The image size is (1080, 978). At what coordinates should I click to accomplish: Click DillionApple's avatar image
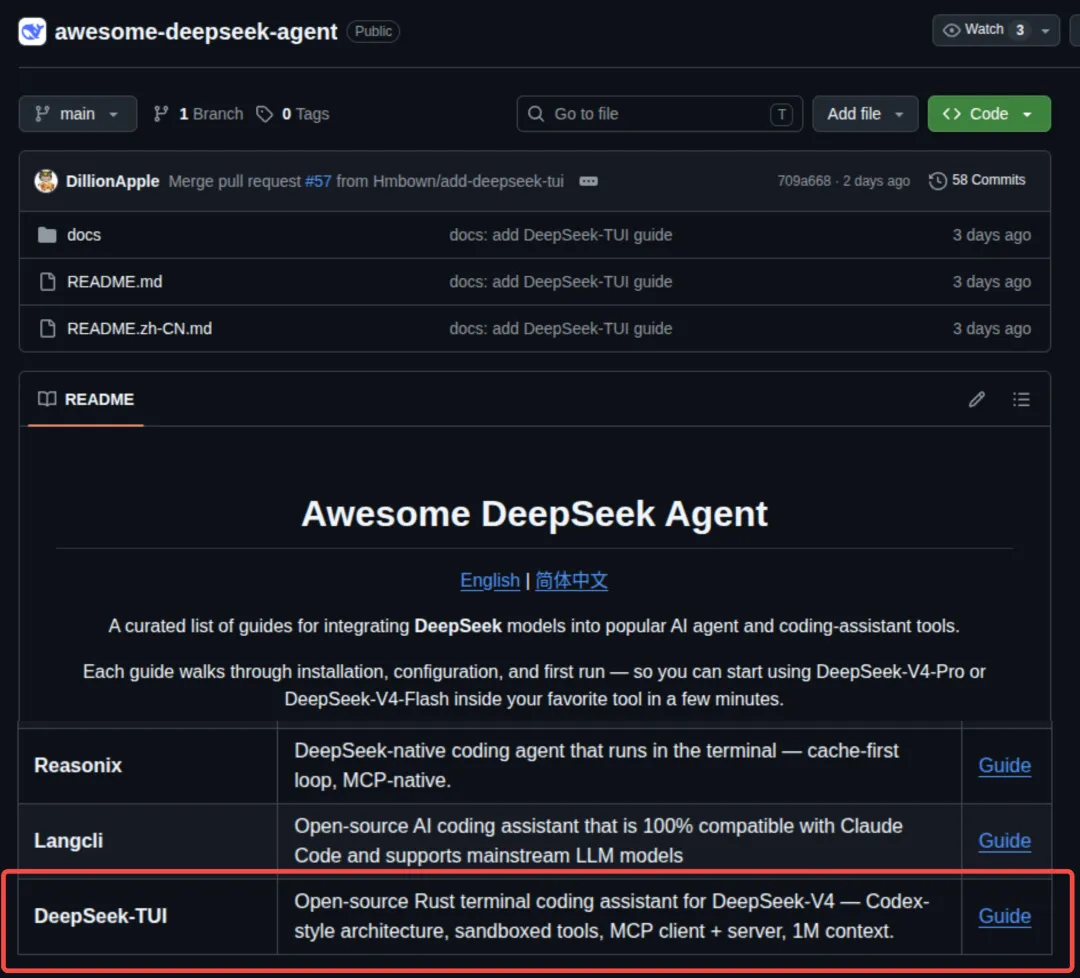(x=46, y=181)
